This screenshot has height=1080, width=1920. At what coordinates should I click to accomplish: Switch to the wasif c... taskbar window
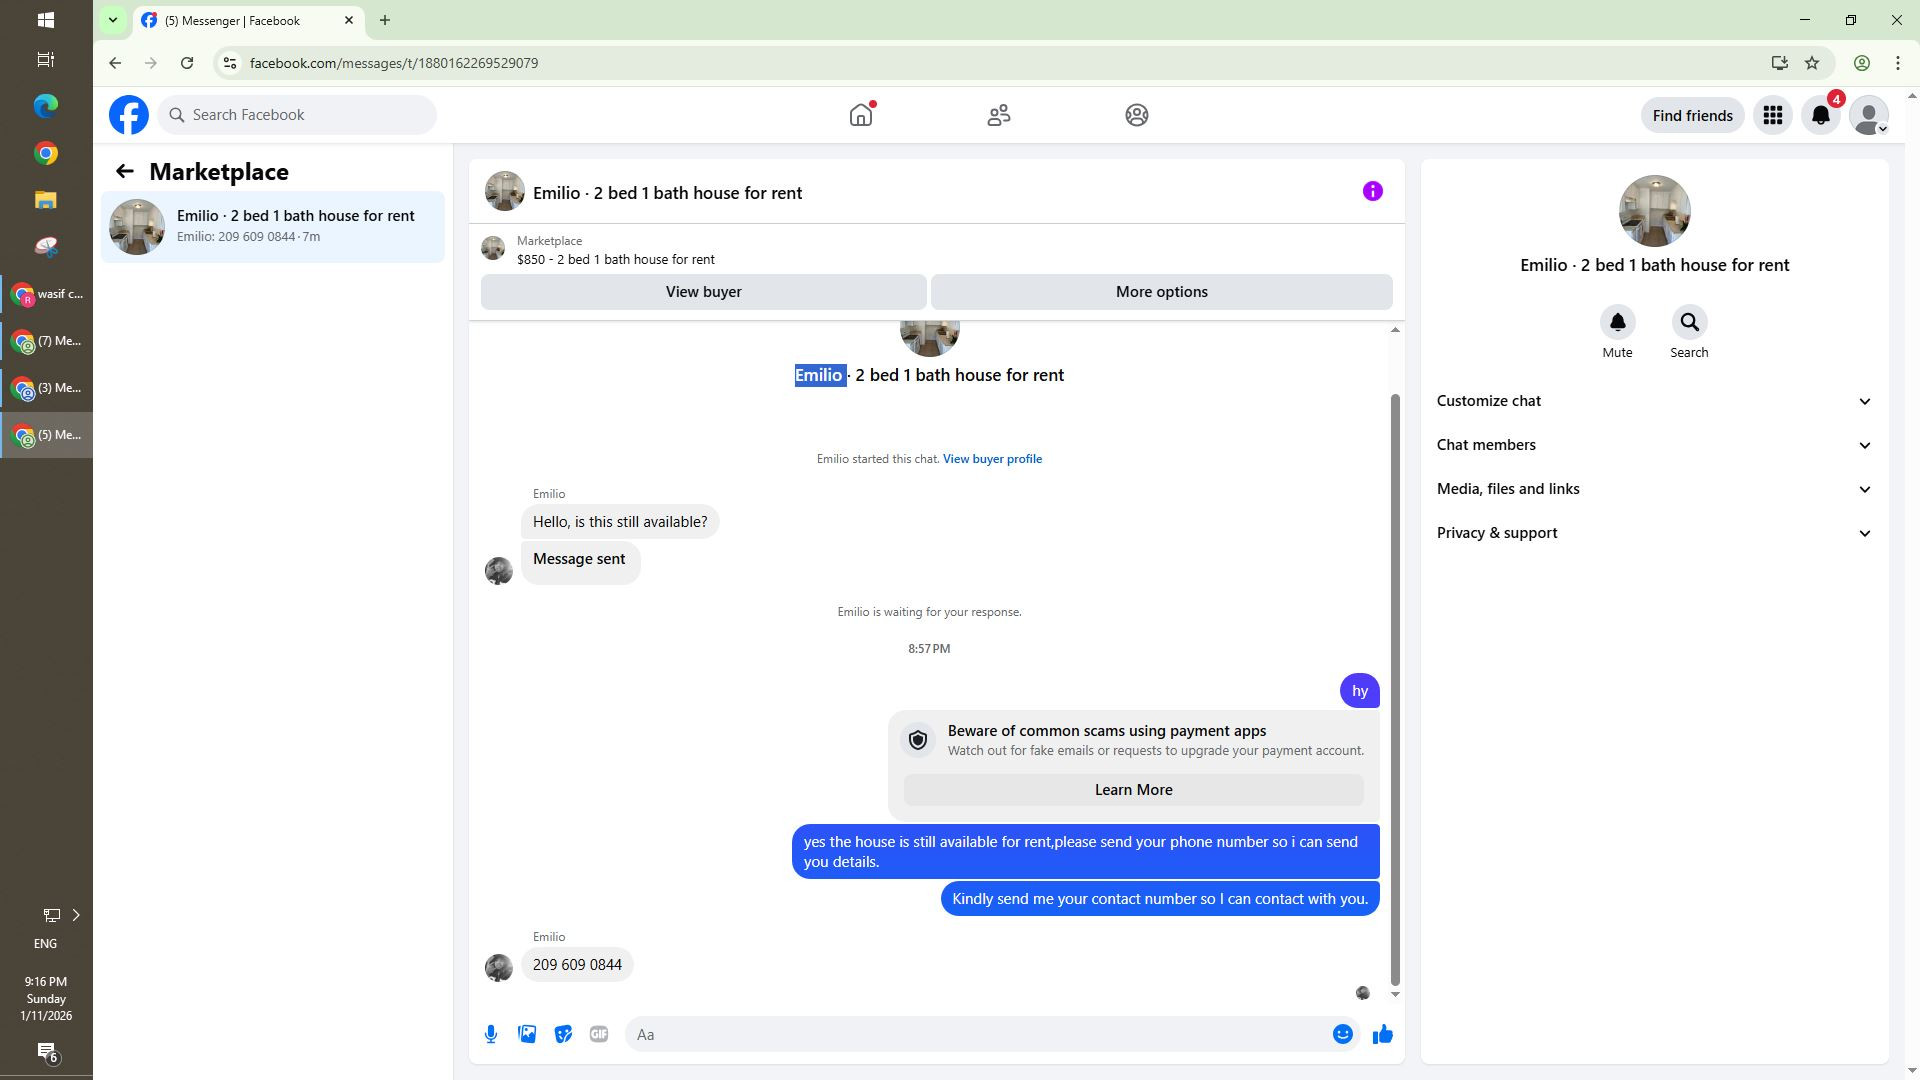click(46, 294)
